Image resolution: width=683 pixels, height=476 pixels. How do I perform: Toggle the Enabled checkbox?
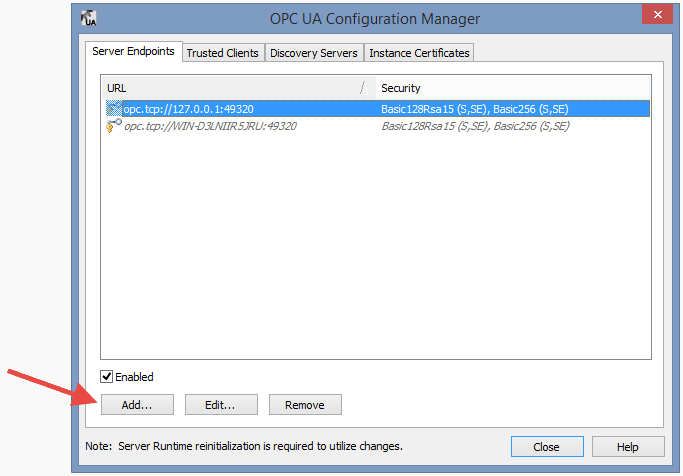click(107, 376)
